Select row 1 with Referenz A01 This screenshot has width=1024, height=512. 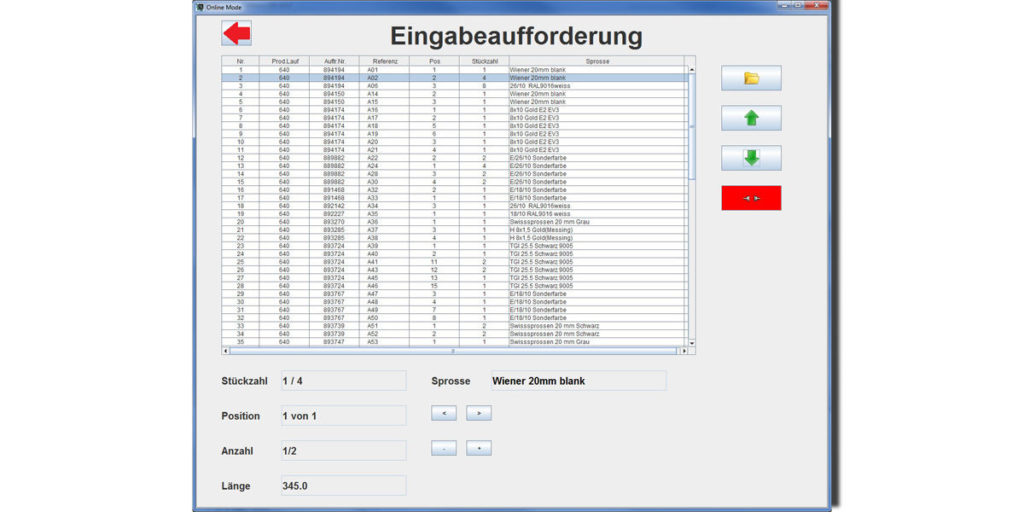point(455,69)
